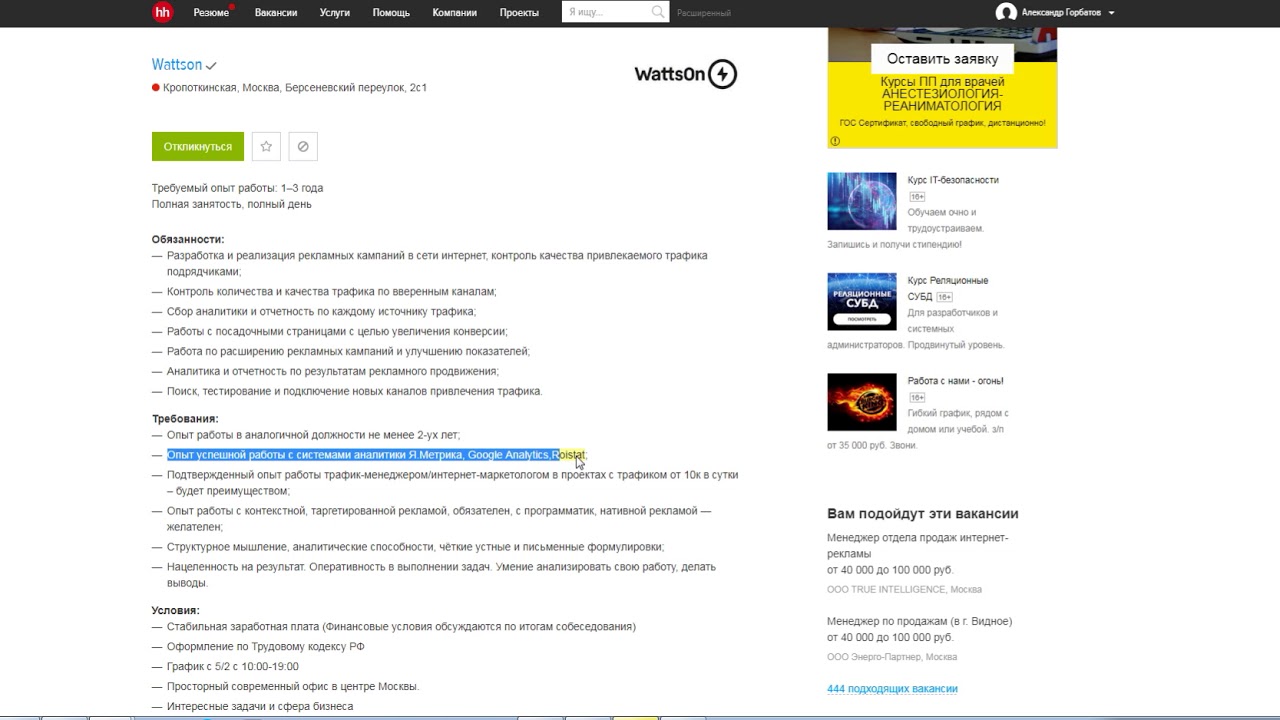1280x720 pixels.
Task: Click the 'Требуемый опыт работы: 1–3 года' text
Action: 237,188
